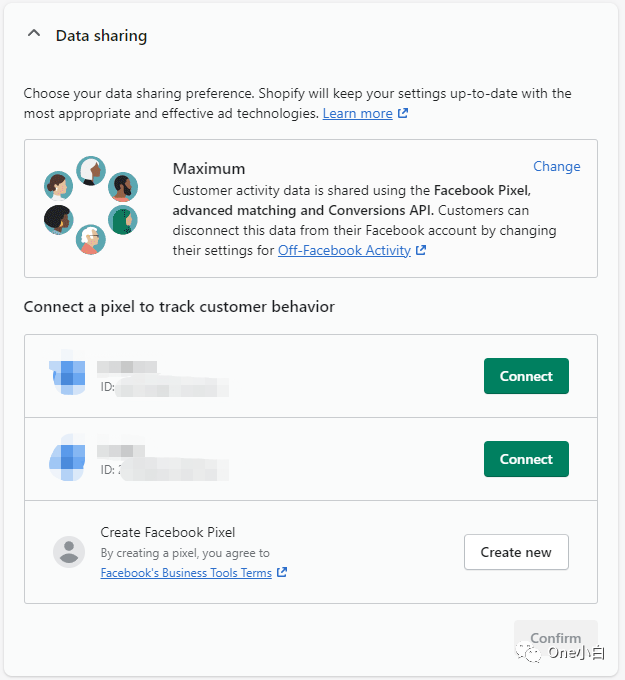625x680 pixels.
Task: Open the Off-Facebook Activity link
Action: pos(344,250)
